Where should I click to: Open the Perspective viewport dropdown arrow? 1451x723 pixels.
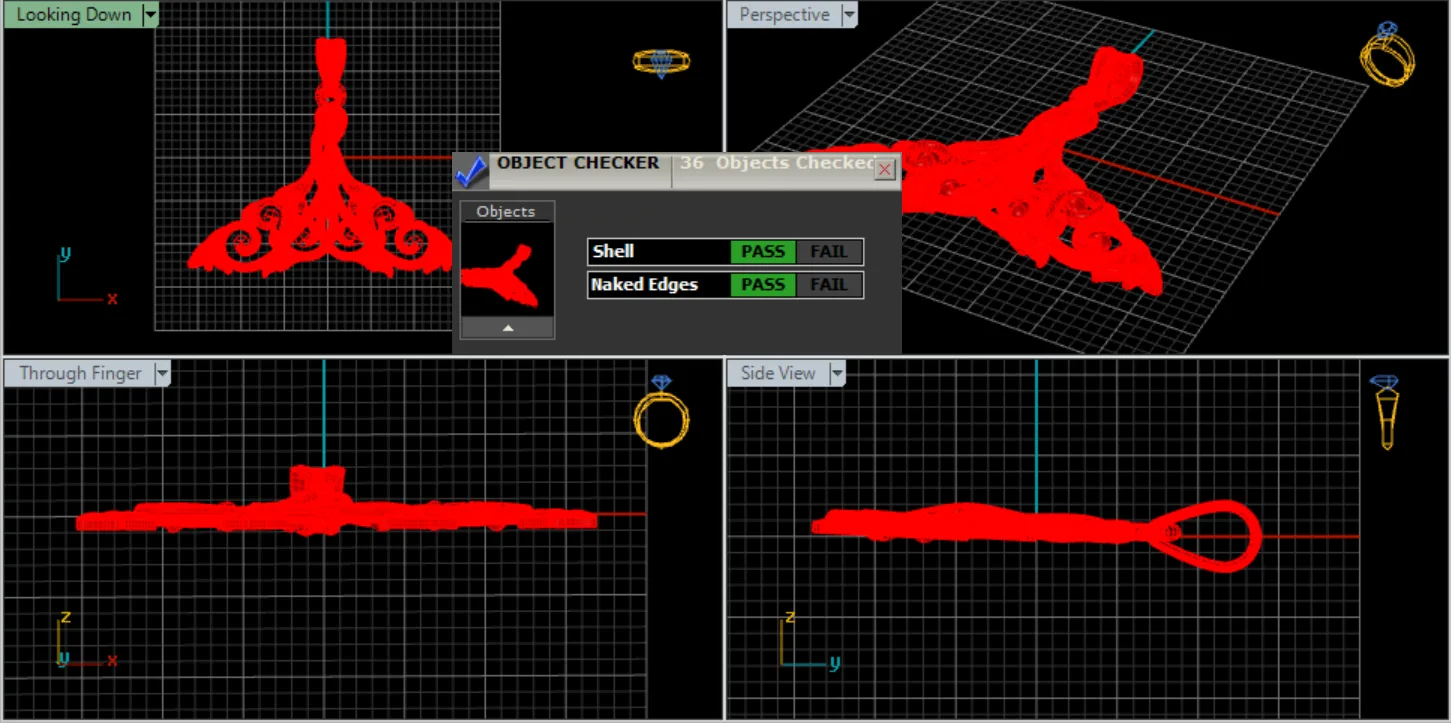(x=849, y=15)
